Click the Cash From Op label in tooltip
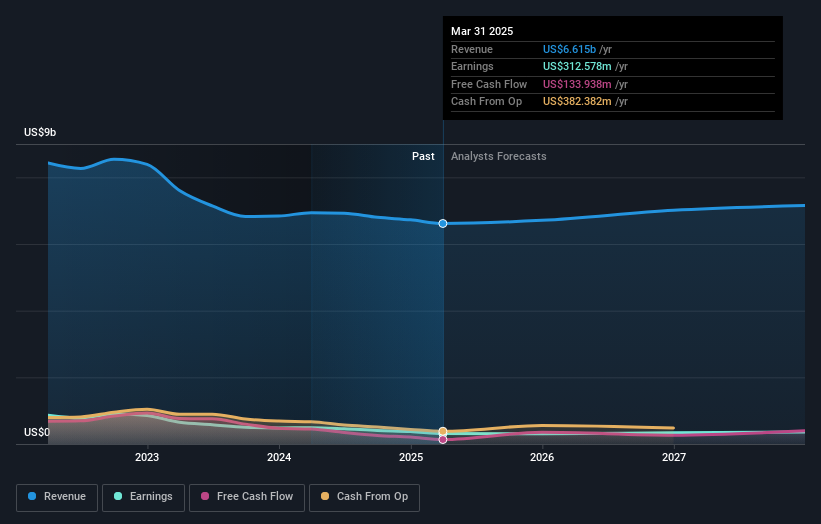 click(486, 102)
